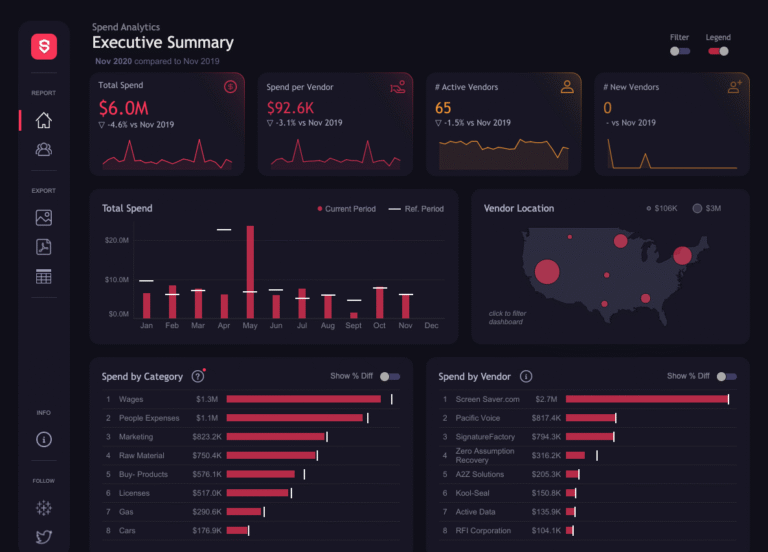The image size is (768, 552).
Task: Open the Home report icon
Action: tap(44, 120)
